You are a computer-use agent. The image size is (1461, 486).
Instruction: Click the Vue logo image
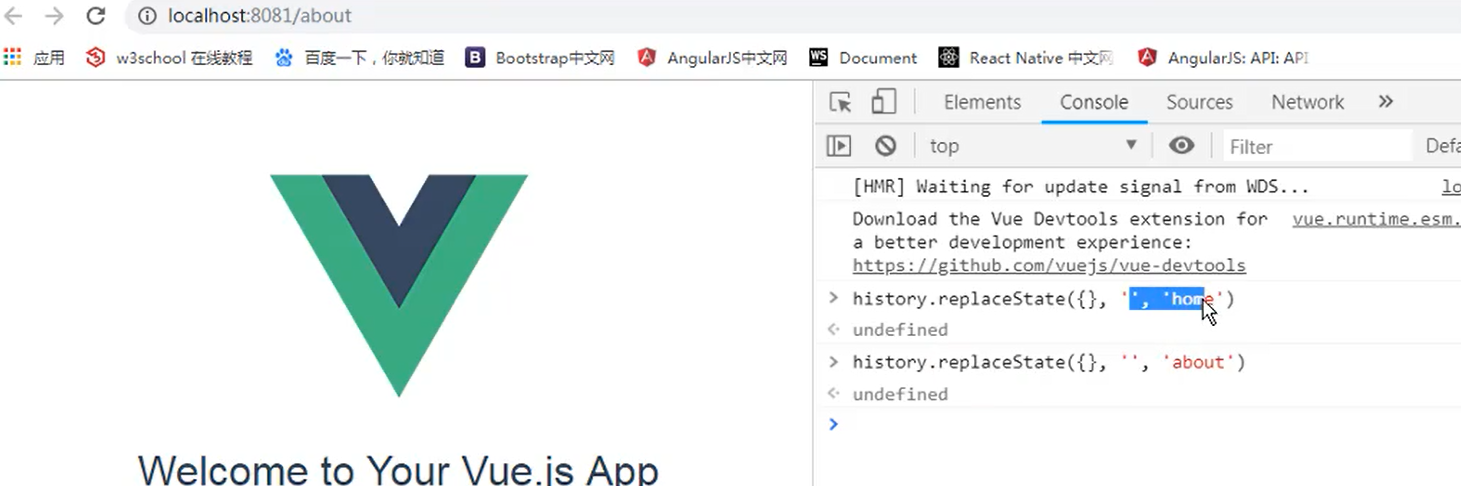399,285
